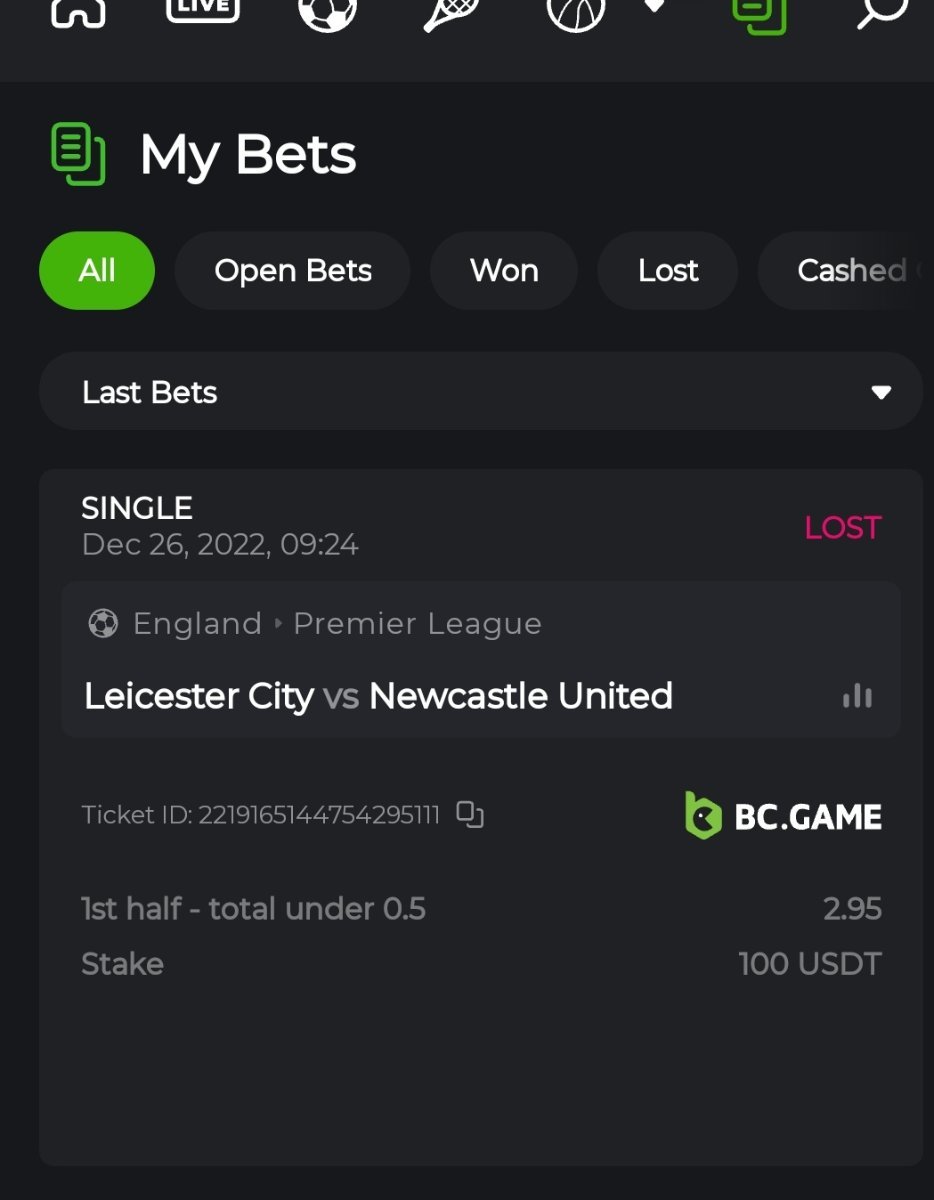Click the BC.GAME logo
The image size is (934, 1200).
pos(783,815)
